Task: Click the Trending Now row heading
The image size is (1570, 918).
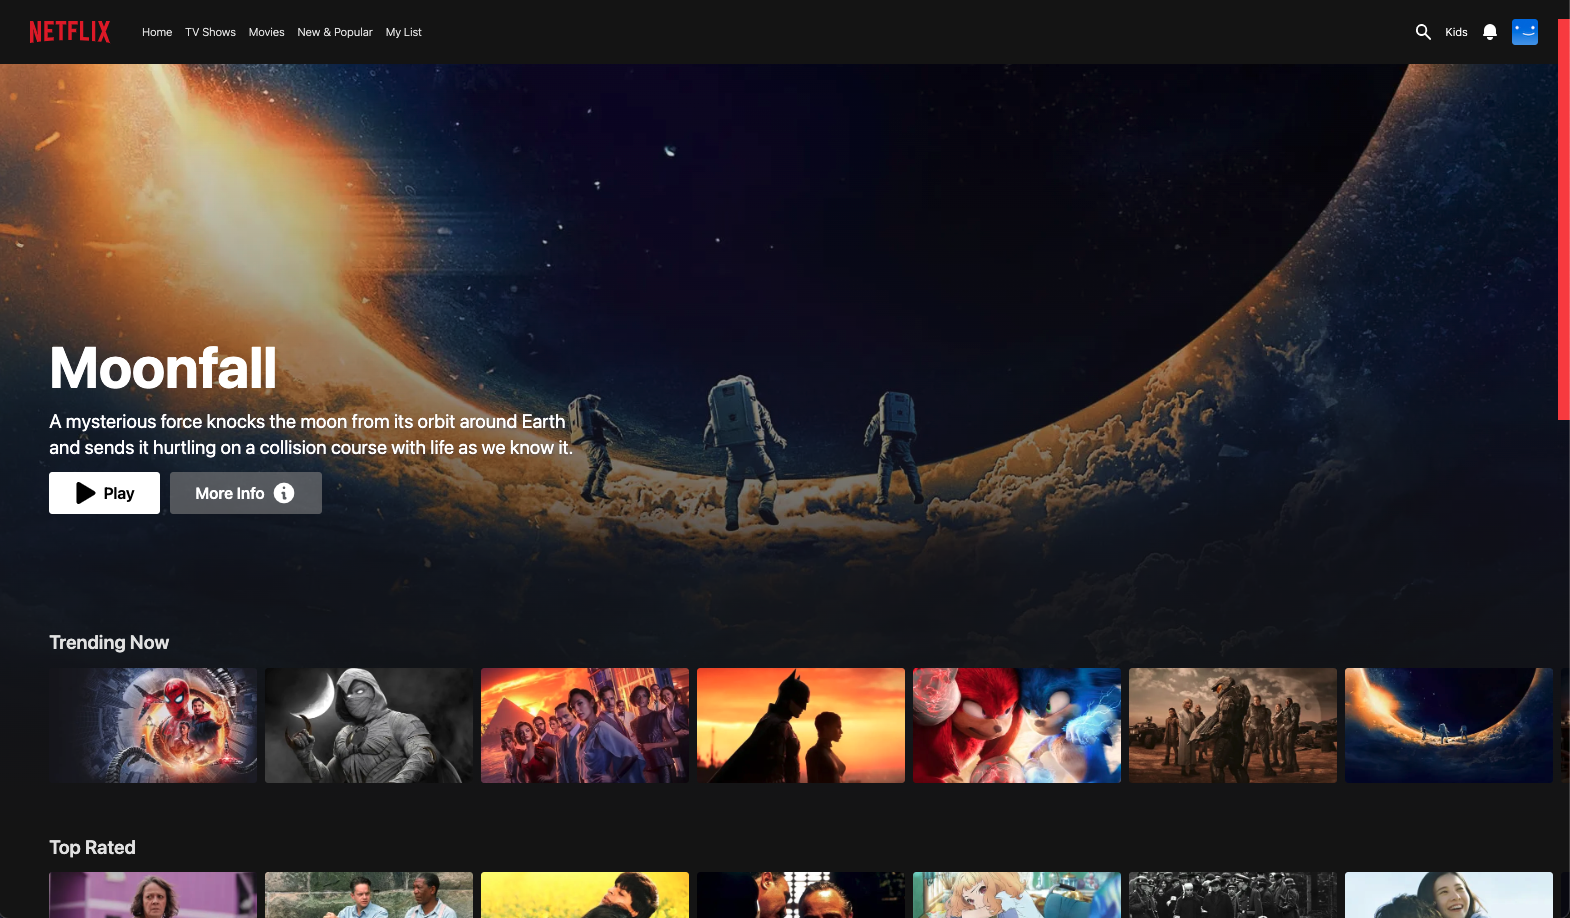Action: click(x=109, y=642)
